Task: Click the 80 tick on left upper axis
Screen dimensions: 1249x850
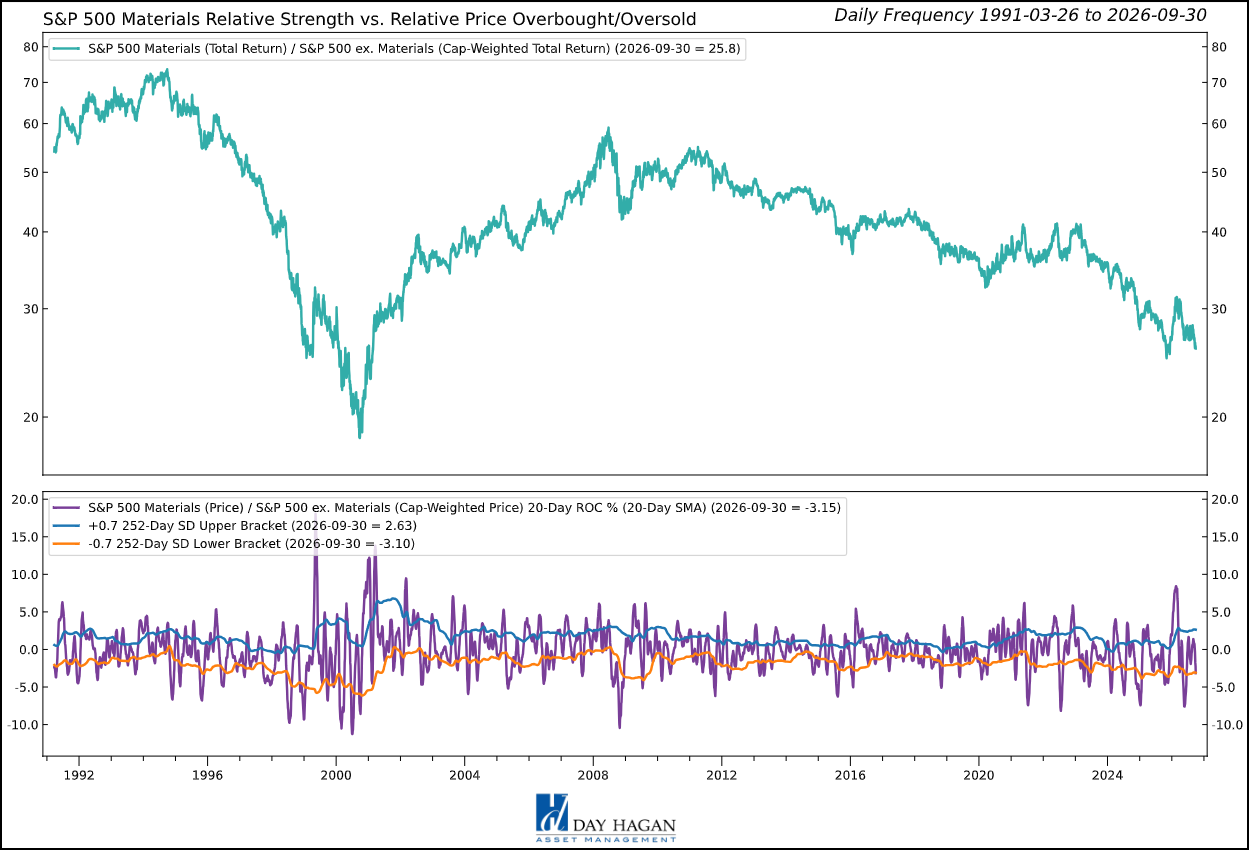Action: [x=29, y=47]
